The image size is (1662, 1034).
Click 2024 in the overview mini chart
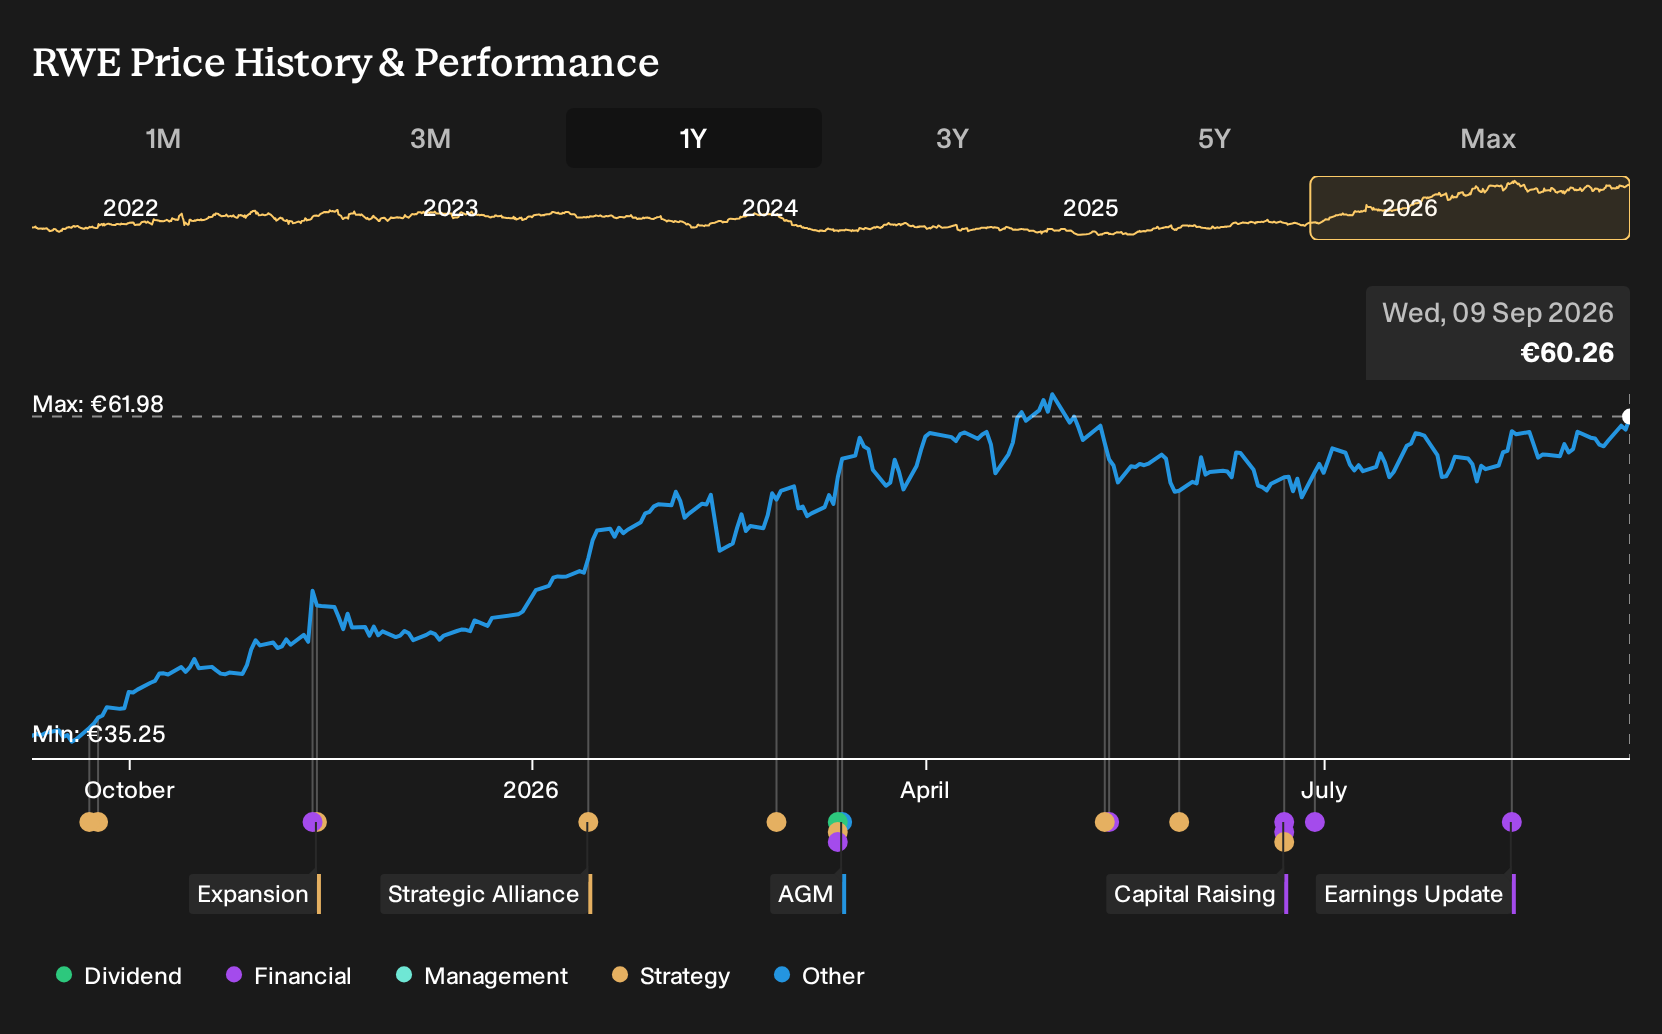pyautogui.click(x=770, y=208)
